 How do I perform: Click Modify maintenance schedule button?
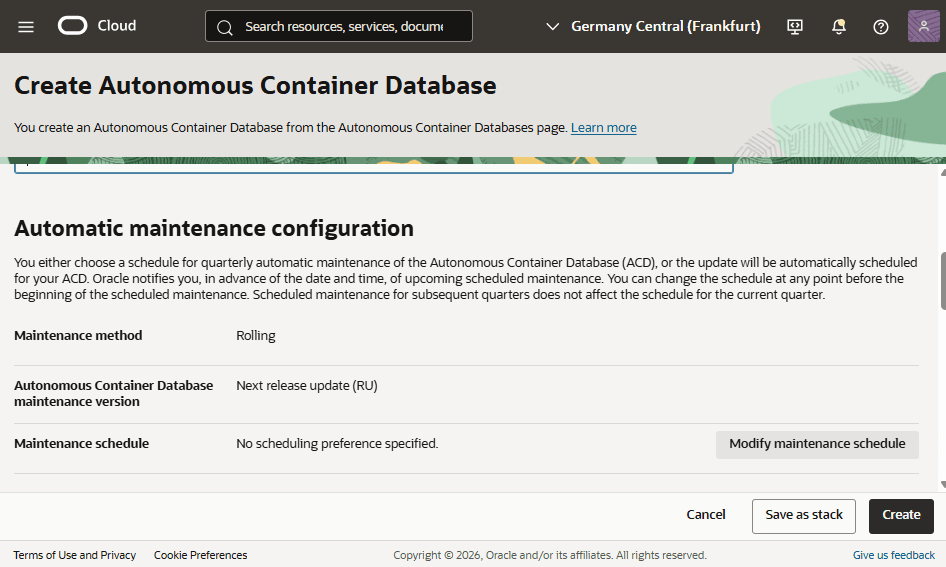[x=817, y=444]
